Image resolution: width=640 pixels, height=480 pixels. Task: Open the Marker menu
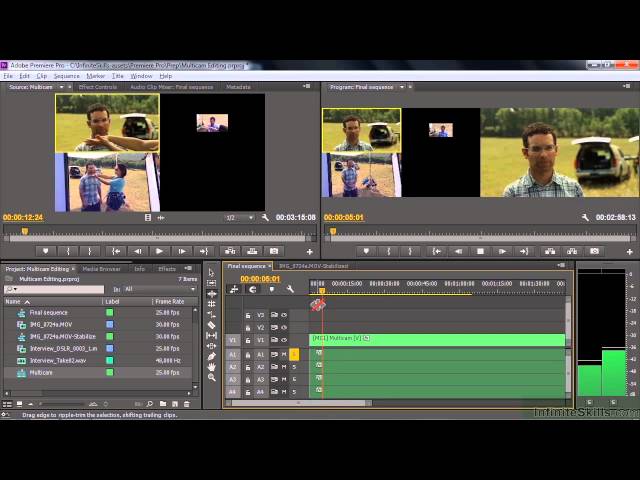click(x=96, y=76)
